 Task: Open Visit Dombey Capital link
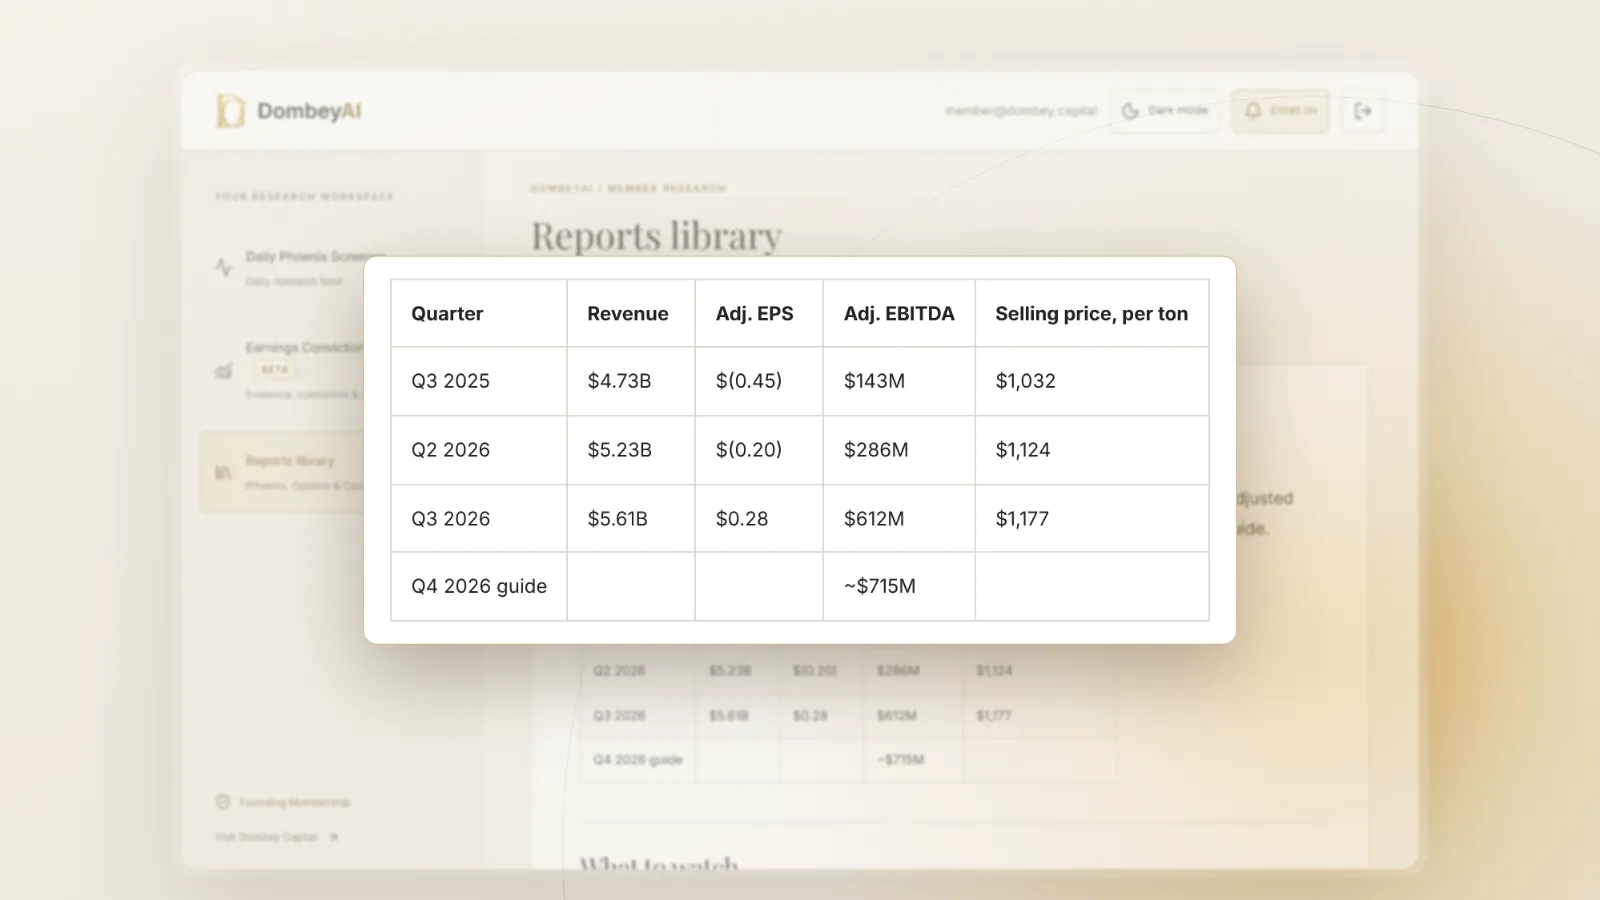[276, 837]
